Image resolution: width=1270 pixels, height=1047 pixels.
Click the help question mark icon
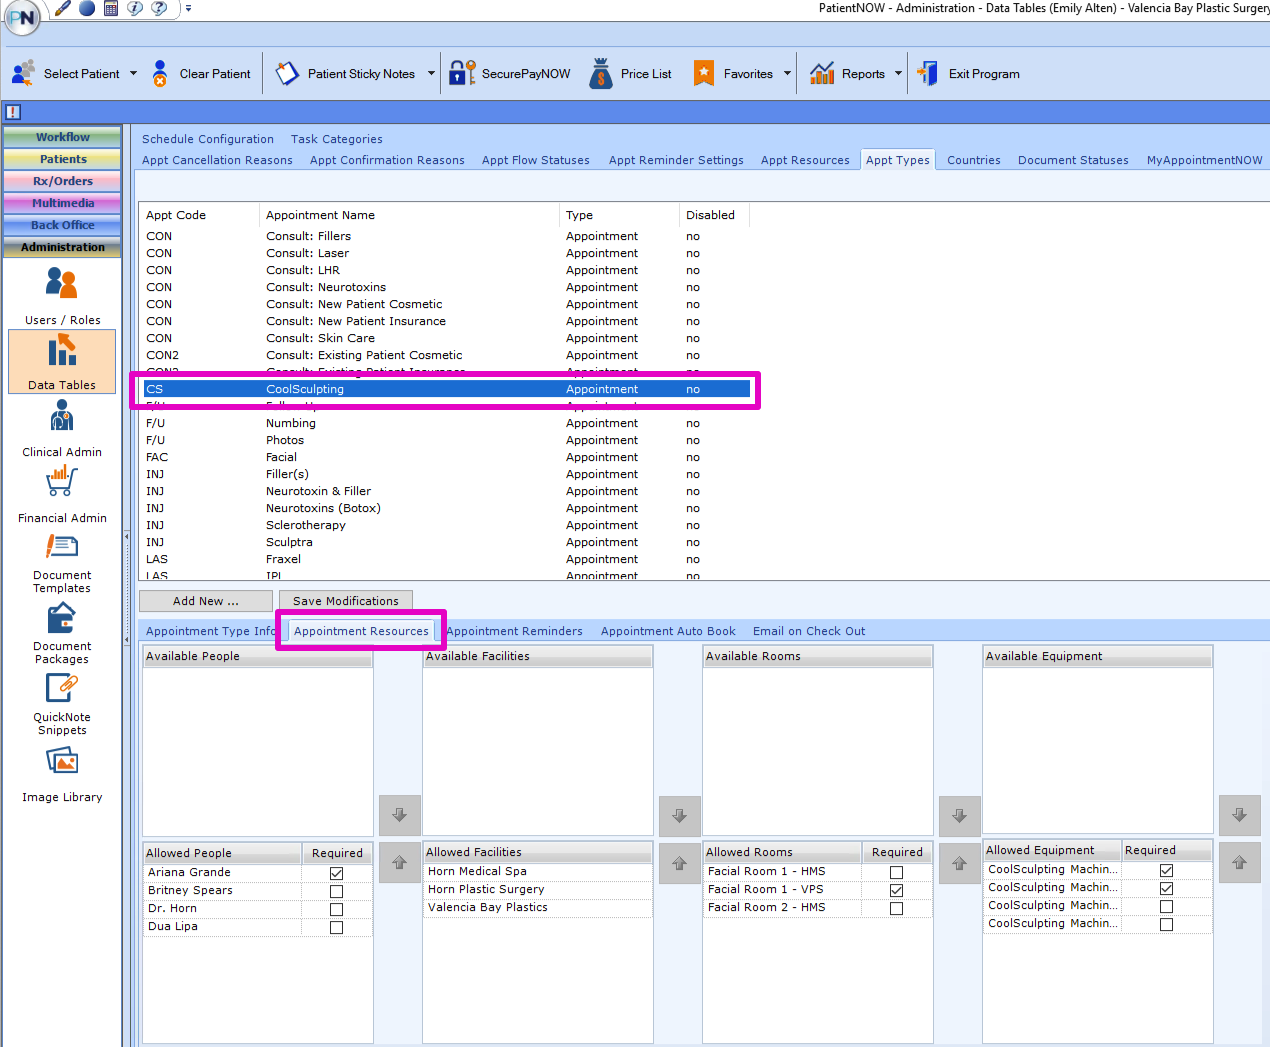point(159,8)
